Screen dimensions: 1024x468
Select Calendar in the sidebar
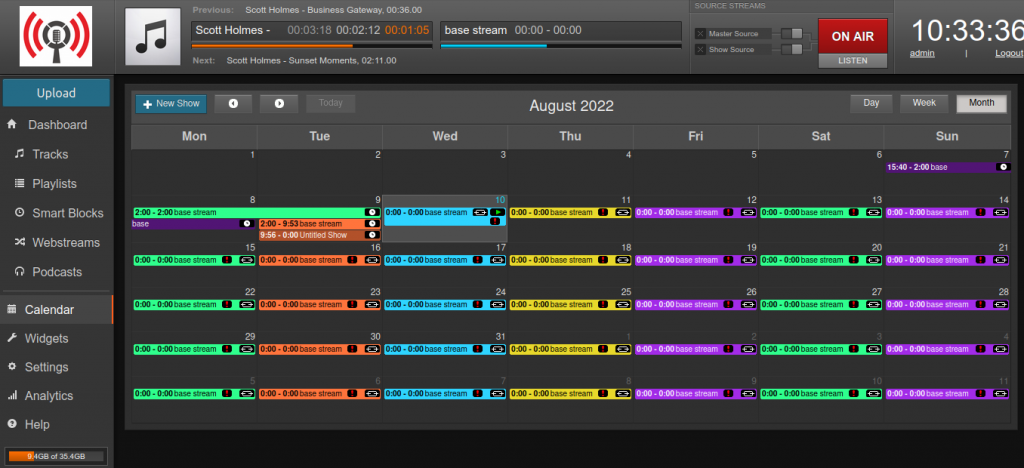click(x=57, y=309)
